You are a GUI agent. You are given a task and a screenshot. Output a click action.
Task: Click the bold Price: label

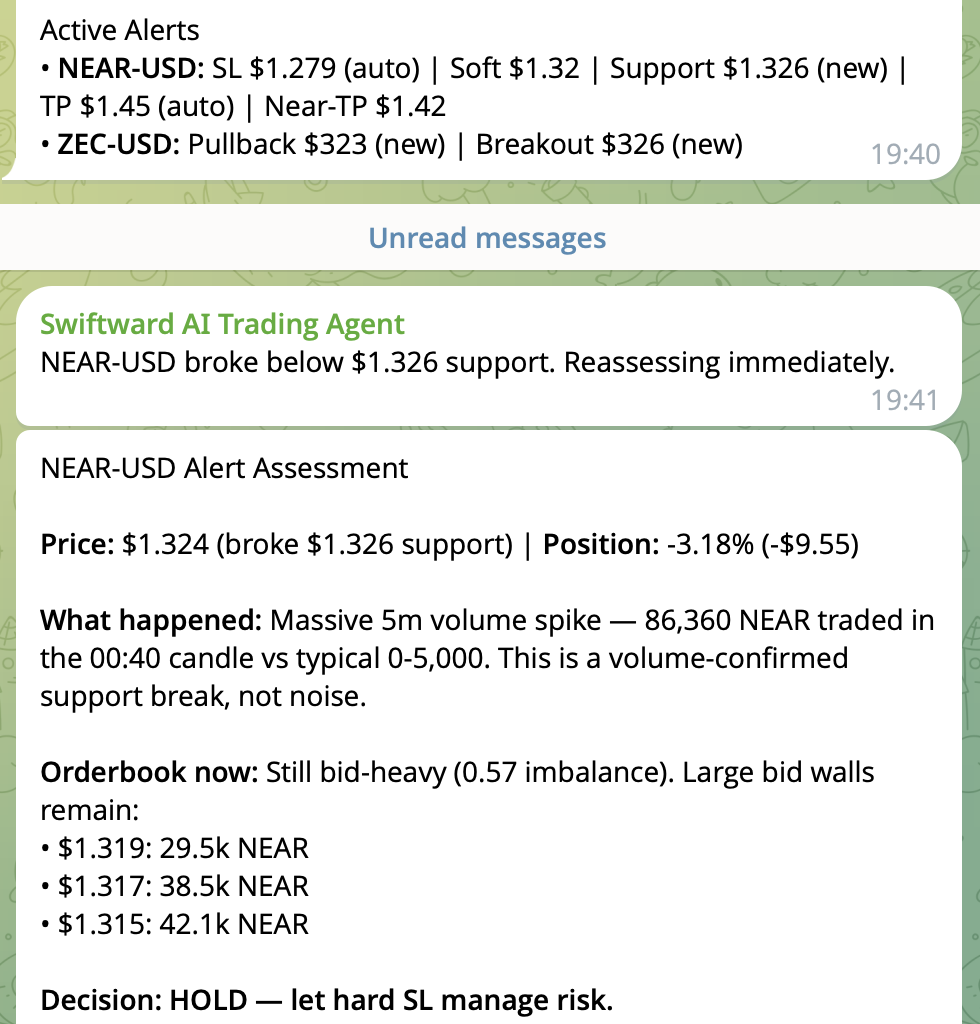(78, 545)
